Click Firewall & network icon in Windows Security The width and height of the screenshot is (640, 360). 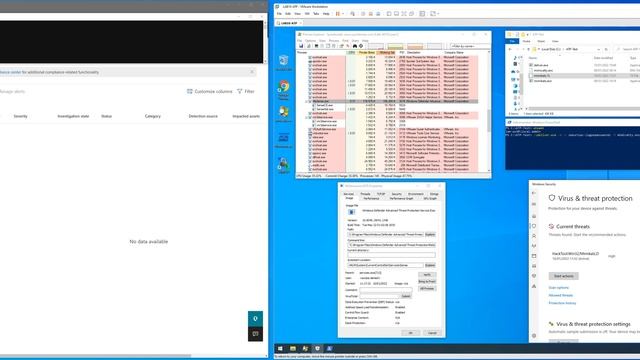(x=534, y=246)
